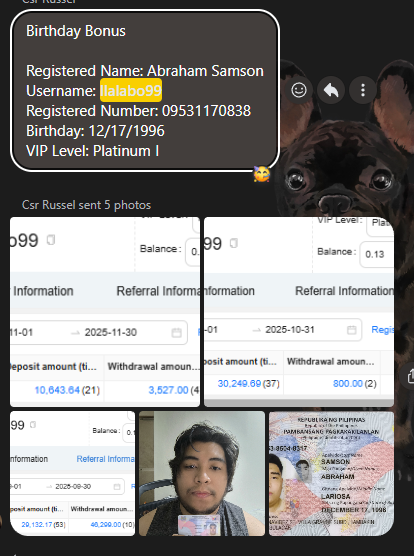Click the 'VIP Level: Platinum I' line
This screenshot has width=414, height=556.
click(93, 151)
